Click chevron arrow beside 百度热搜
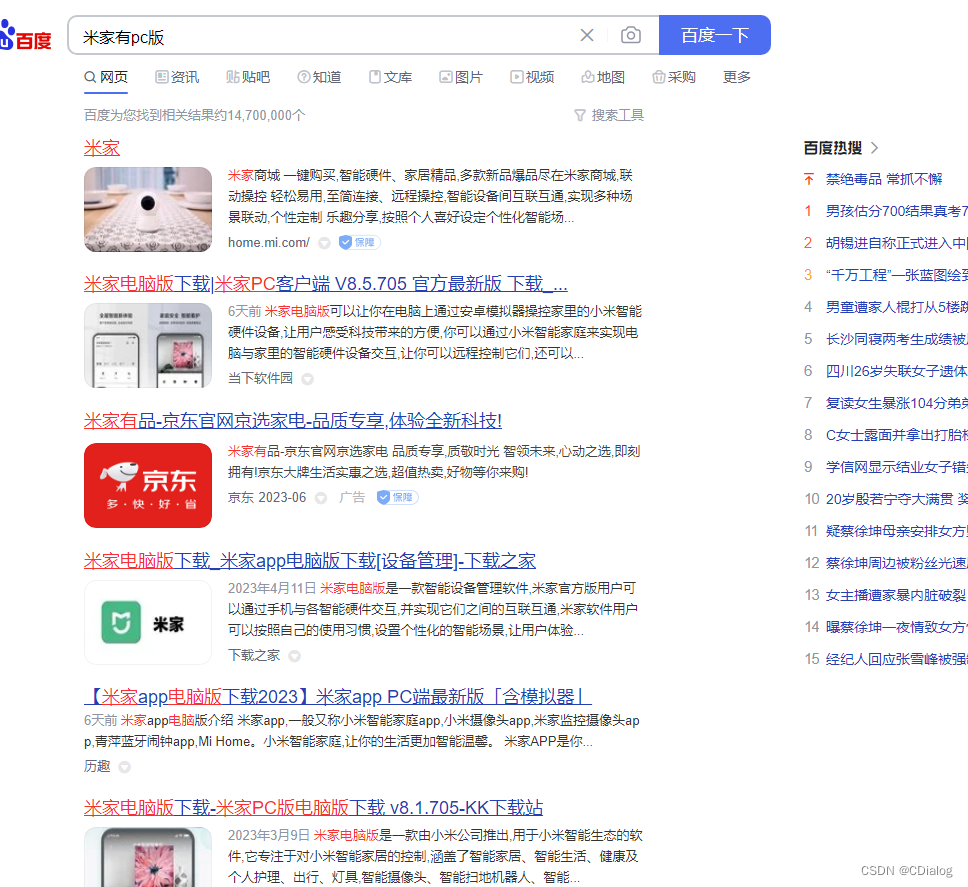This screenshot has width=968, height=887. click(x=874, y=148)
